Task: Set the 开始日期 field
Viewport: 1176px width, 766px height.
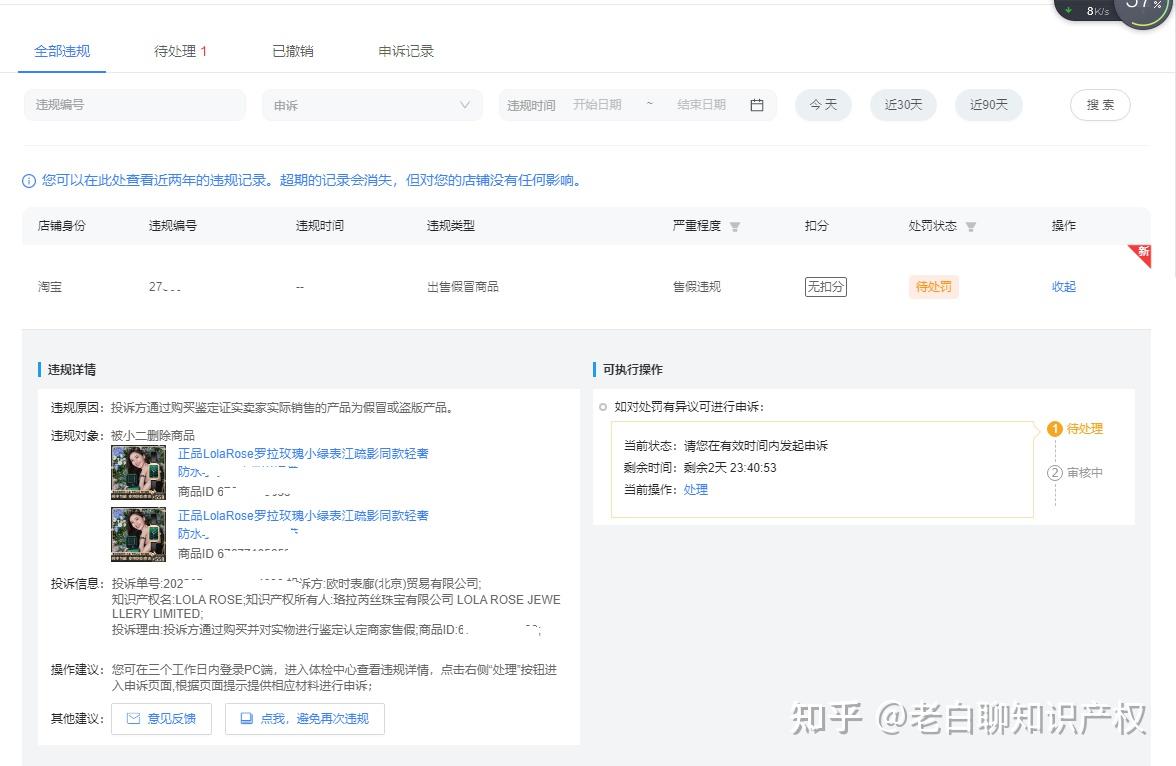Action: point(597,105)
